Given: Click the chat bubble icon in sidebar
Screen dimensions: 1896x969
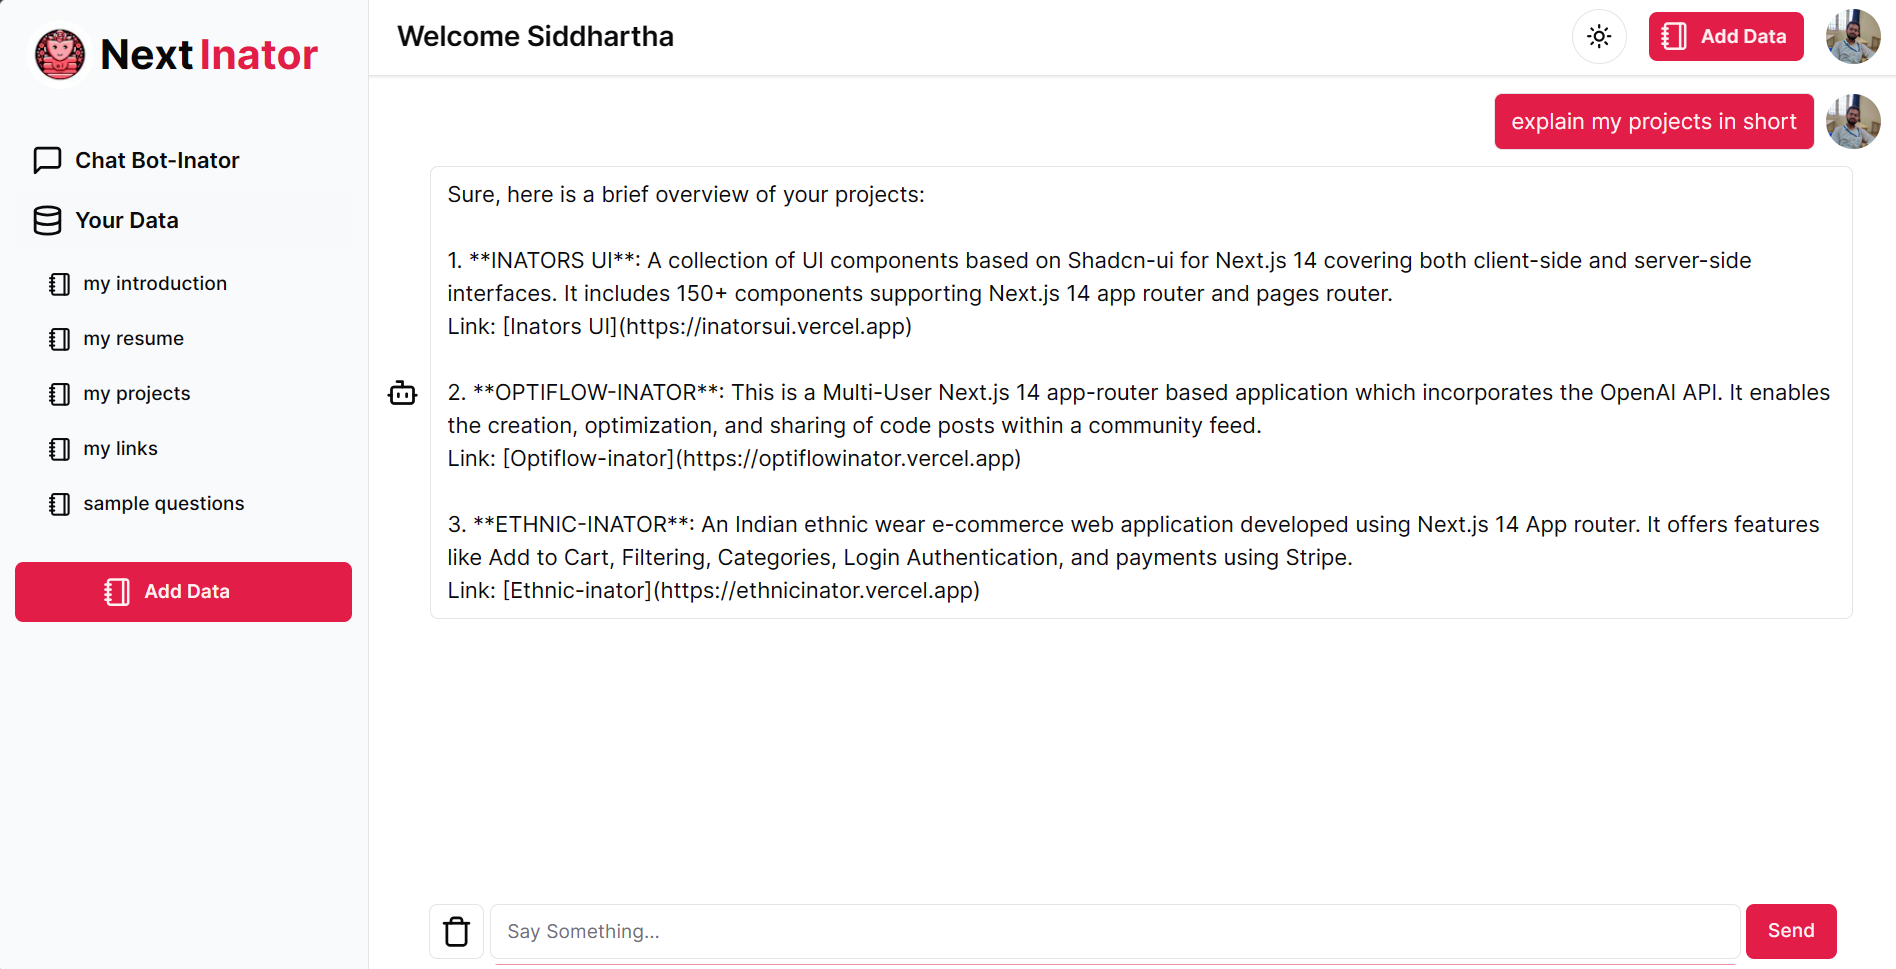Looking at the screenshot, I should tap(47, 161).
